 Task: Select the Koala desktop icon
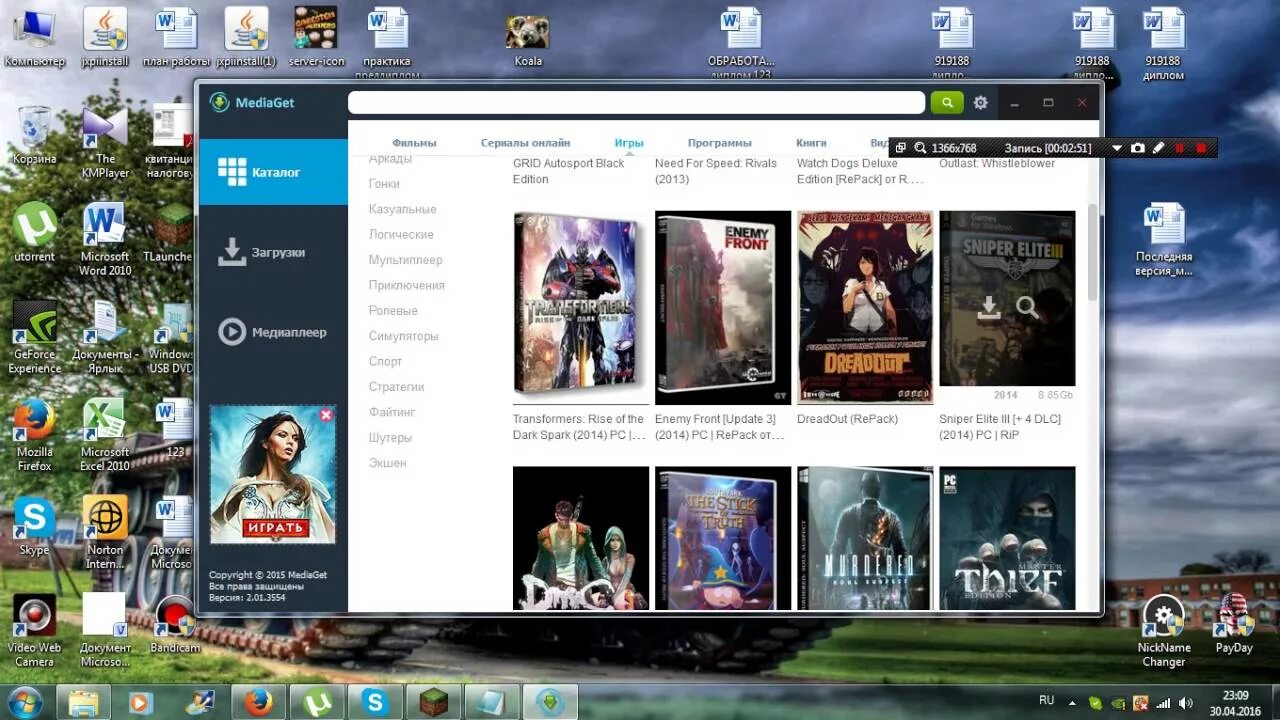click(x=527, y=41)
